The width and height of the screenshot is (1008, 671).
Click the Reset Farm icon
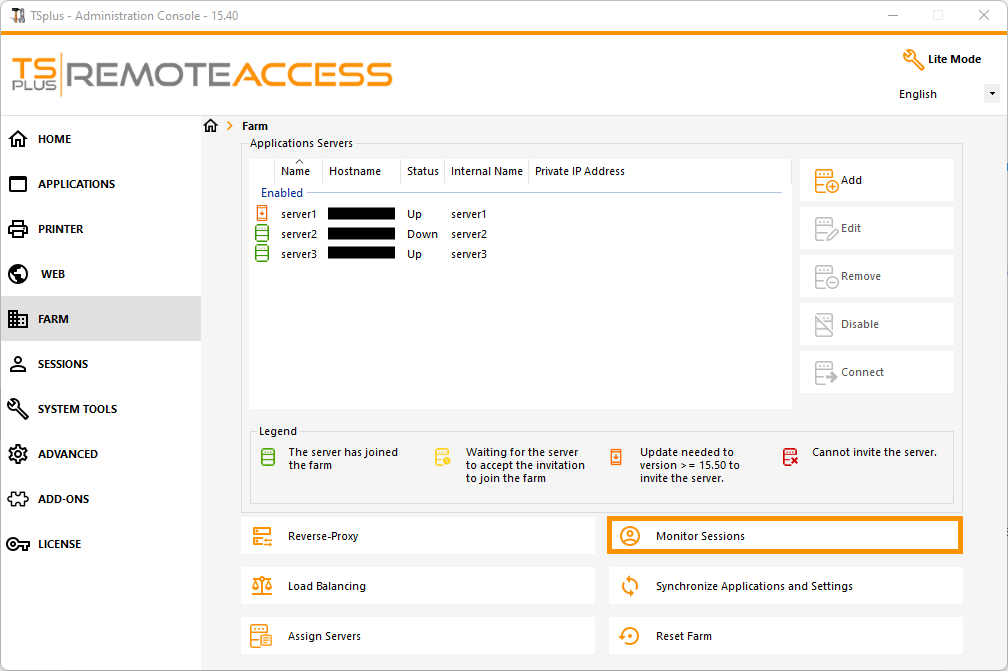click(x=629, y=636)
